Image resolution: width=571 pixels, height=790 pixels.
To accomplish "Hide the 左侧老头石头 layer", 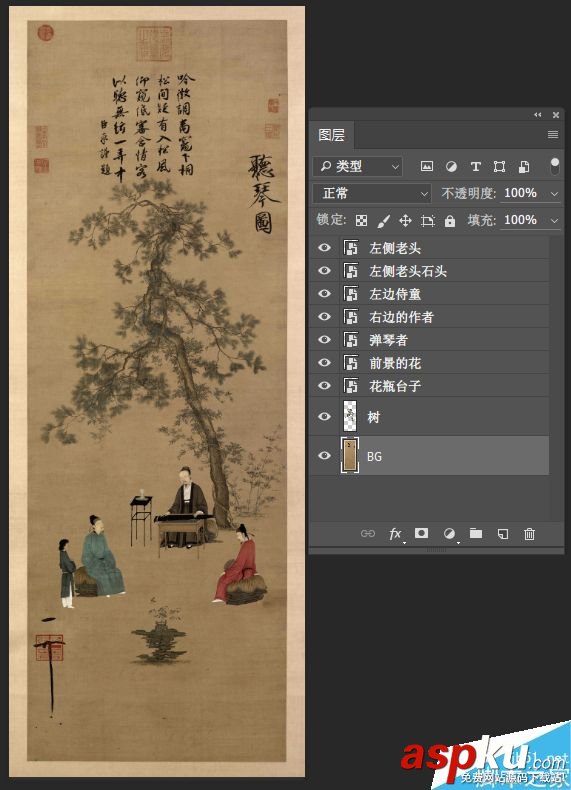I will 325,271.
